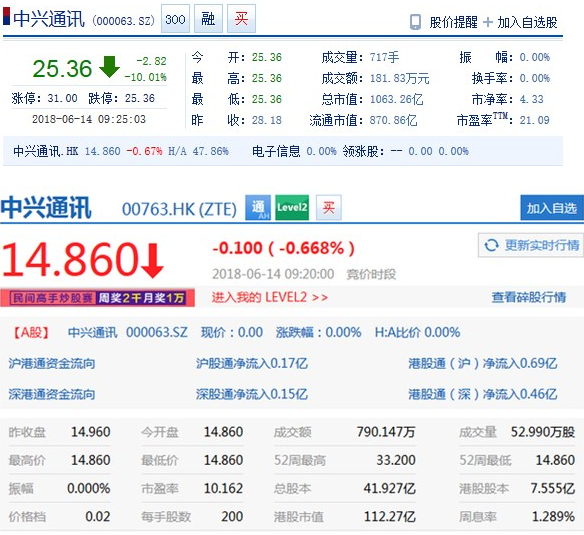Click the H/A 47.86% ratio text
Image resolution: width=584 pixels, height=535 pixels.
point(199,151)
